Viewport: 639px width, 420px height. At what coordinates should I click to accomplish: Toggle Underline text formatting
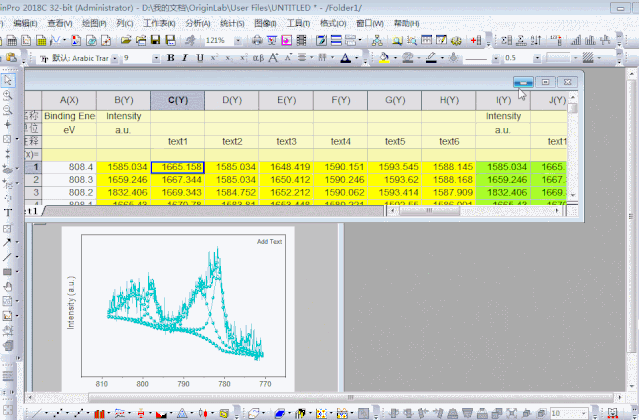click(x=199, y=58)
